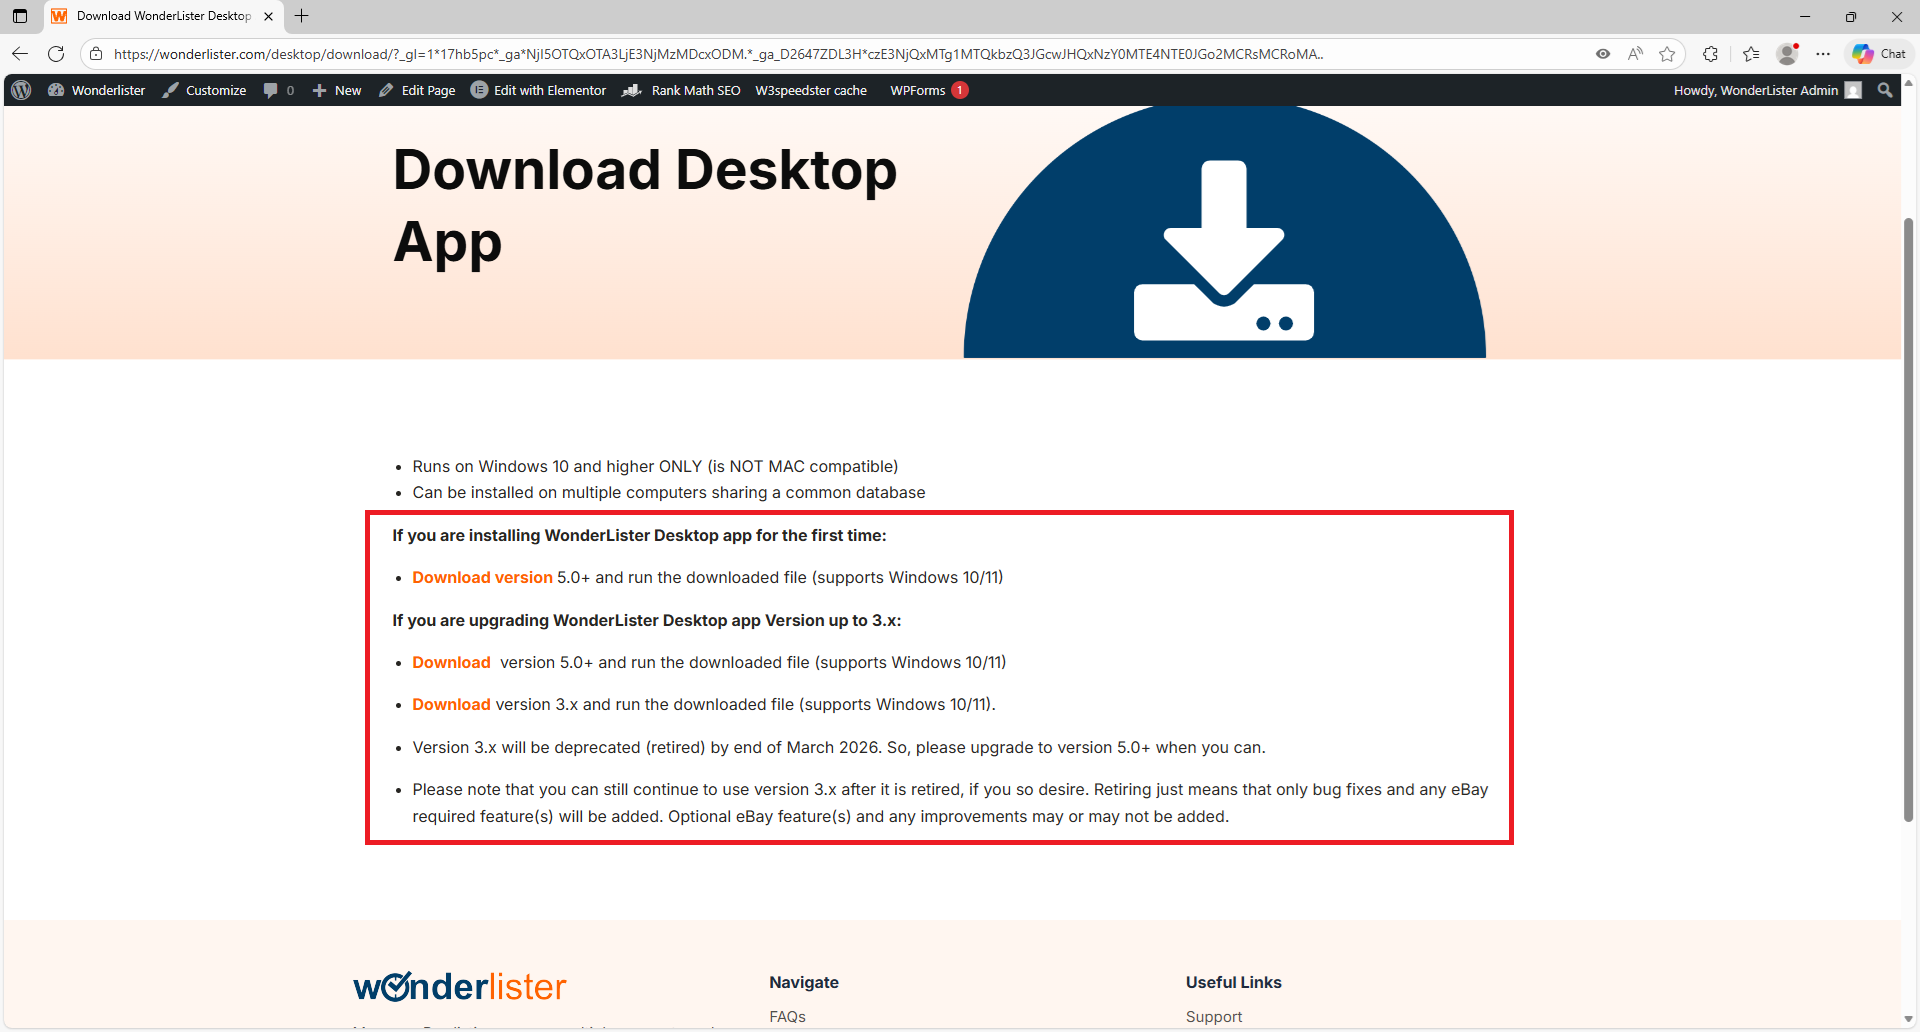
Task: Open the Wonderlister site icon menu
Action: (x=57, y=90)
